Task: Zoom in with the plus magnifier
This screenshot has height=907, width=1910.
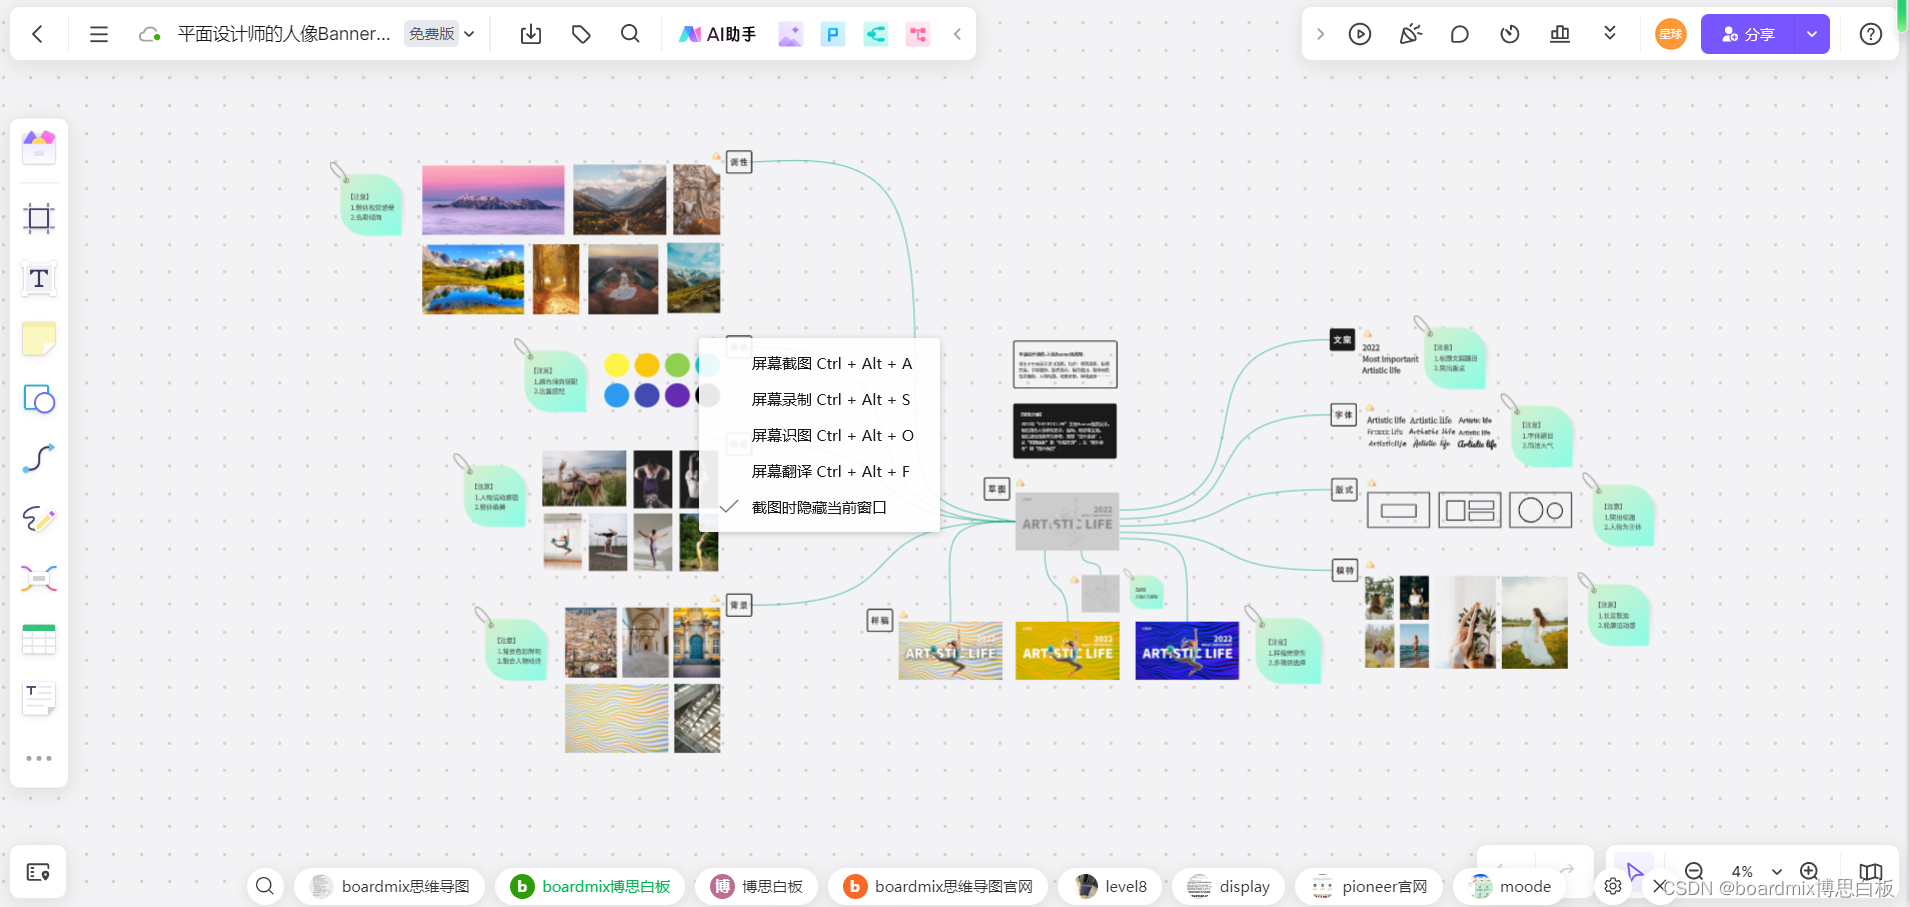Action: [1809, 872]
